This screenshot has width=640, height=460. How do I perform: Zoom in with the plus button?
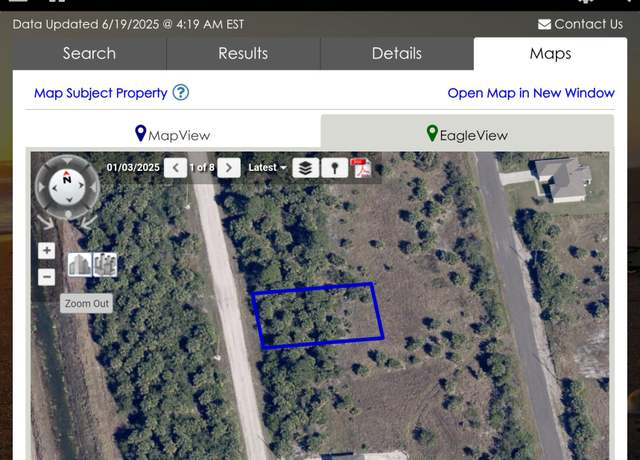(x=47, y=251)
